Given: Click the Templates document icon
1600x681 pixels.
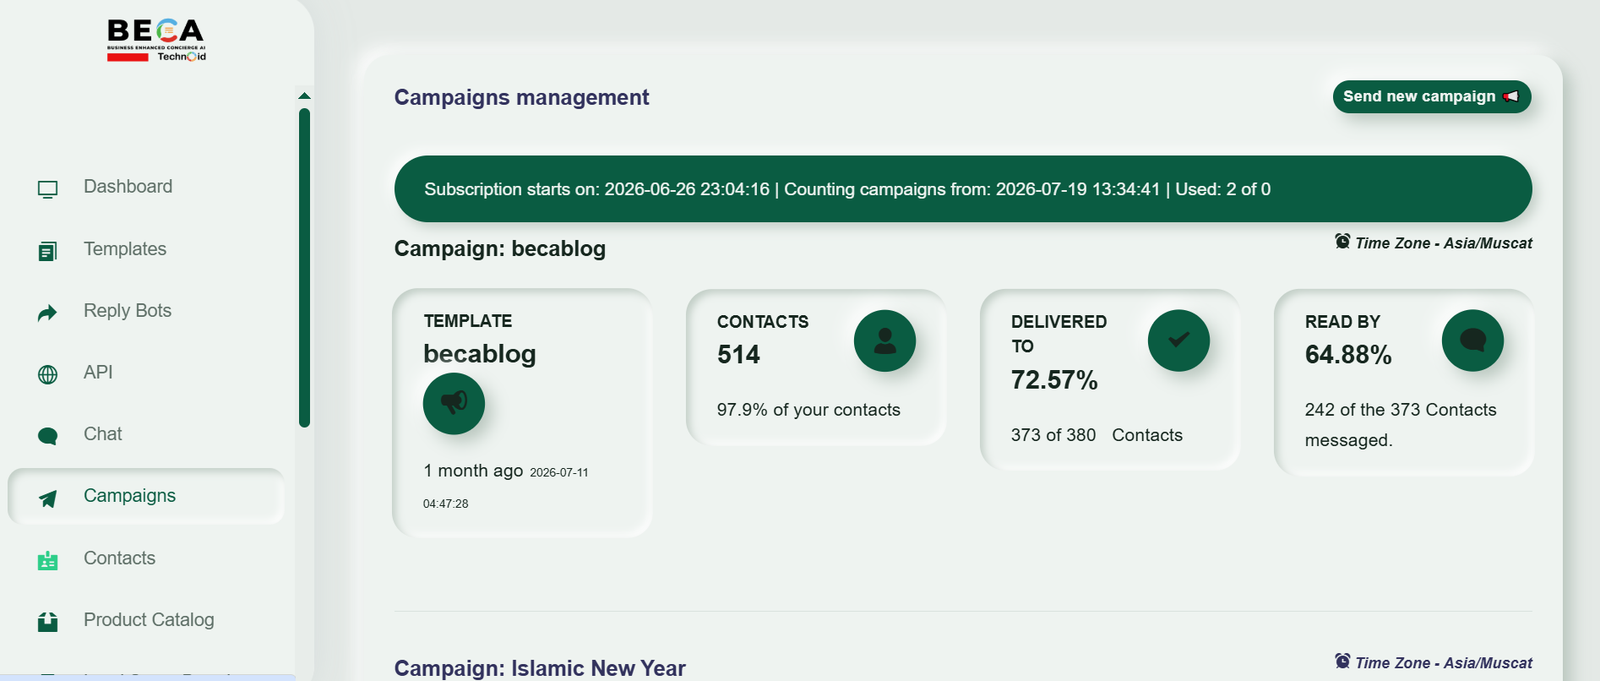Looking at the screenshot, I should pos(48,251).
